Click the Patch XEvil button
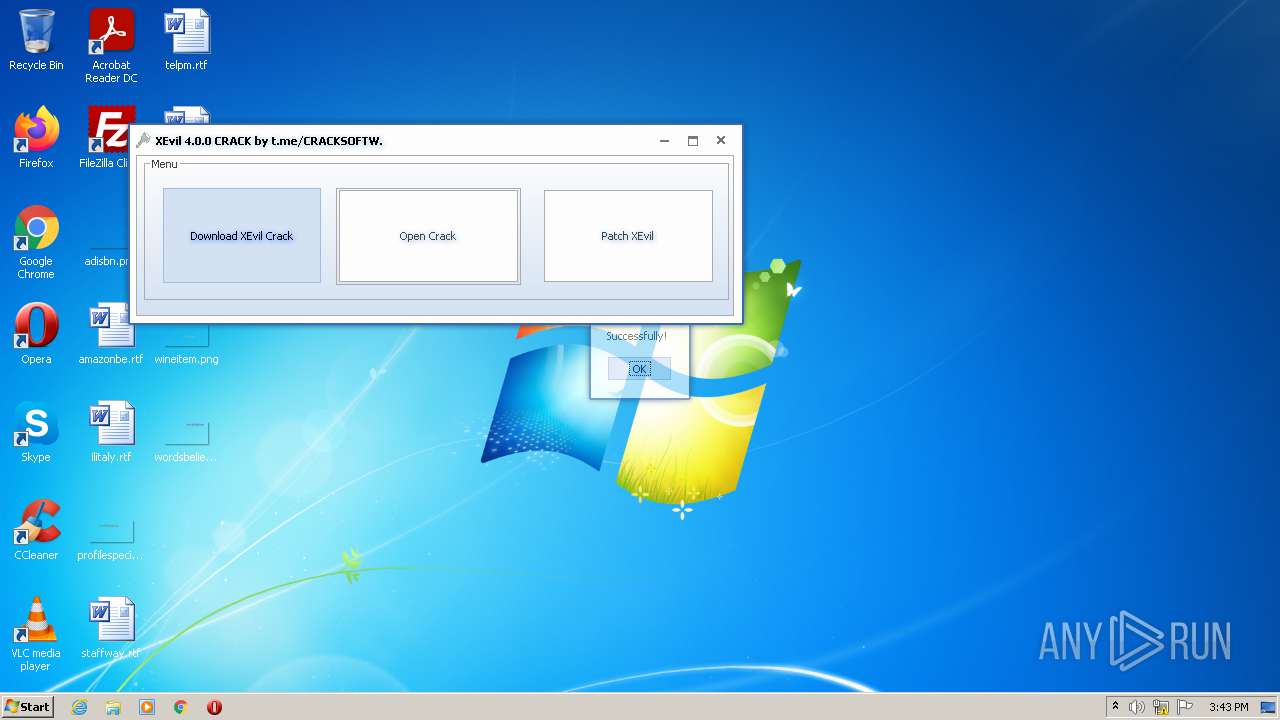This screenshot has height=720, width=1280. click(628, 236)
